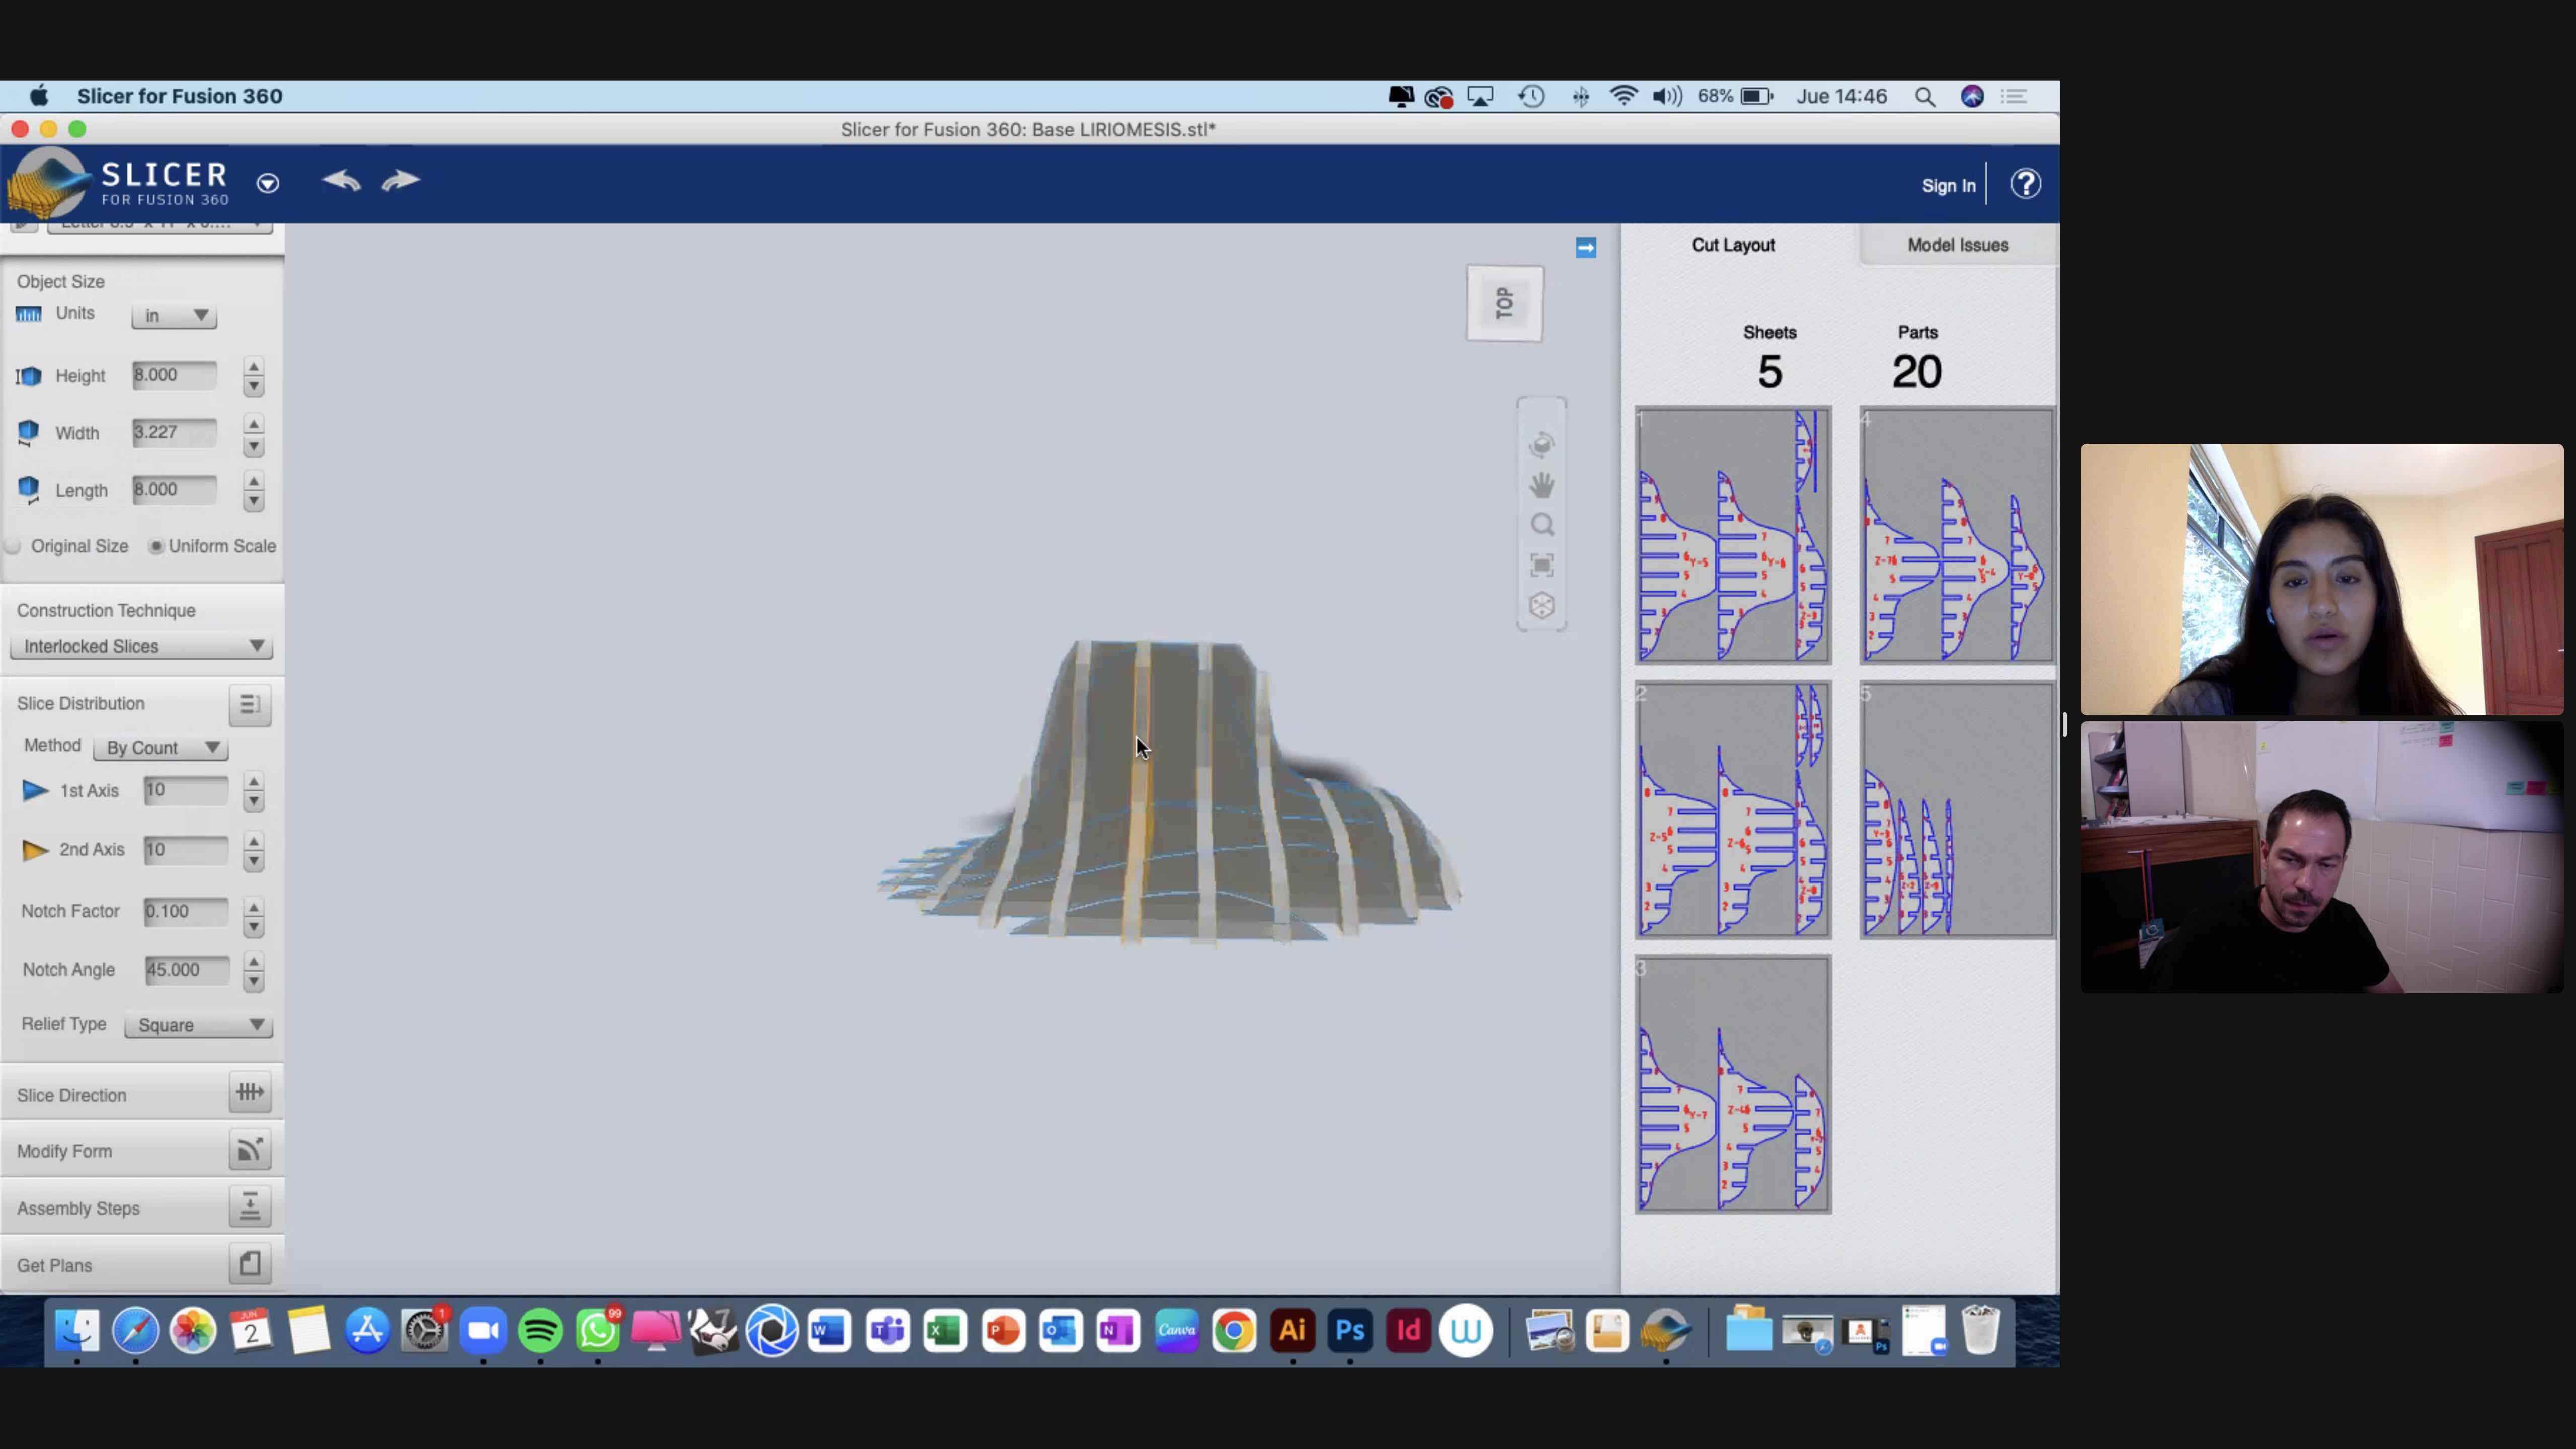Viewport: 2576px width, 1449px height.
Task: Open Slice Direction panel icon
Action: pyautogui.click(x=249, y=1093)
